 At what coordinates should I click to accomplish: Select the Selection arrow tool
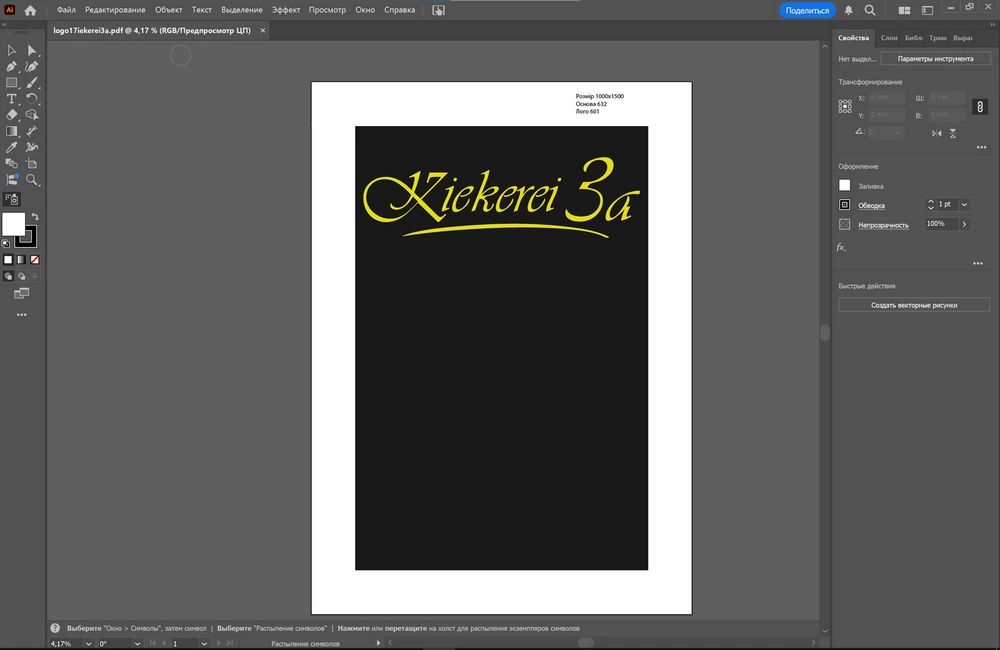pyautogui.click(x=12, y=50)
